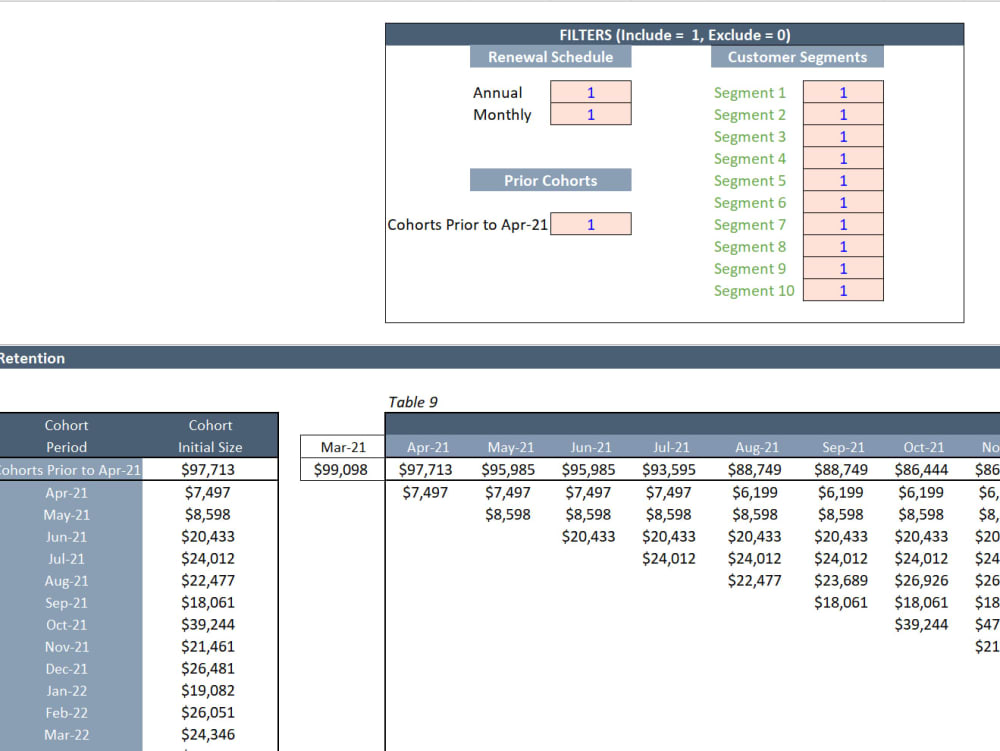Click the Table 9 label
This screenshot has width=1000, height=751.
[413, 402]
